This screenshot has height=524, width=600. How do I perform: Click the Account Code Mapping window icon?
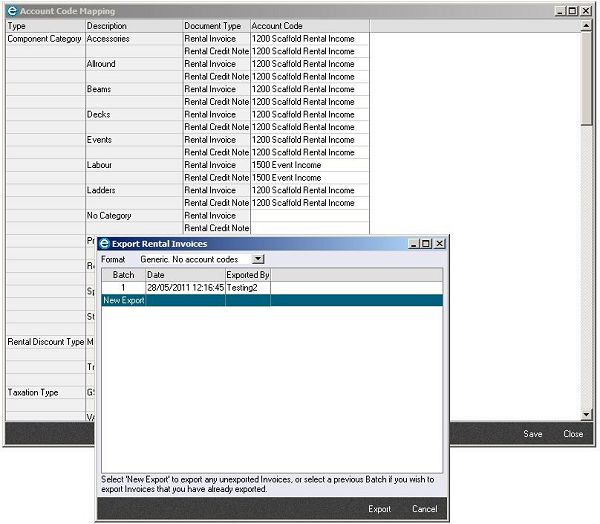pyautogui.click(x=12, y=10)
